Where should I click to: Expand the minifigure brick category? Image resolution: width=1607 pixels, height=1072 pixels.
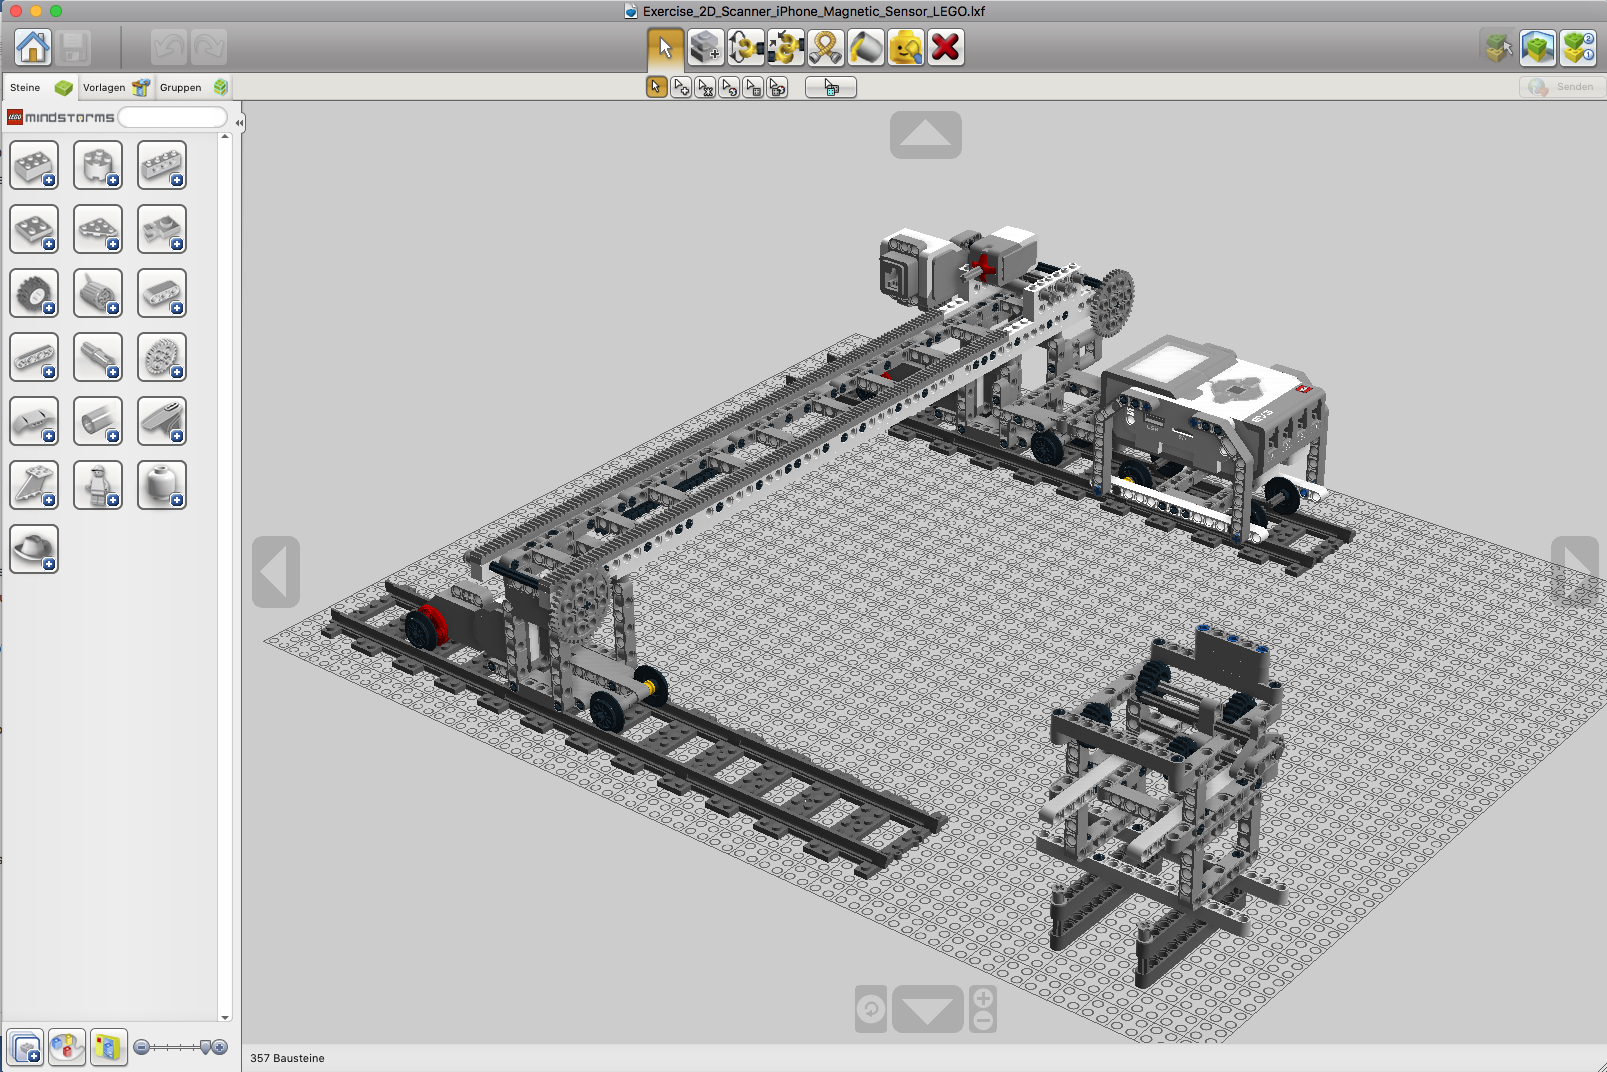click(98, 485)
